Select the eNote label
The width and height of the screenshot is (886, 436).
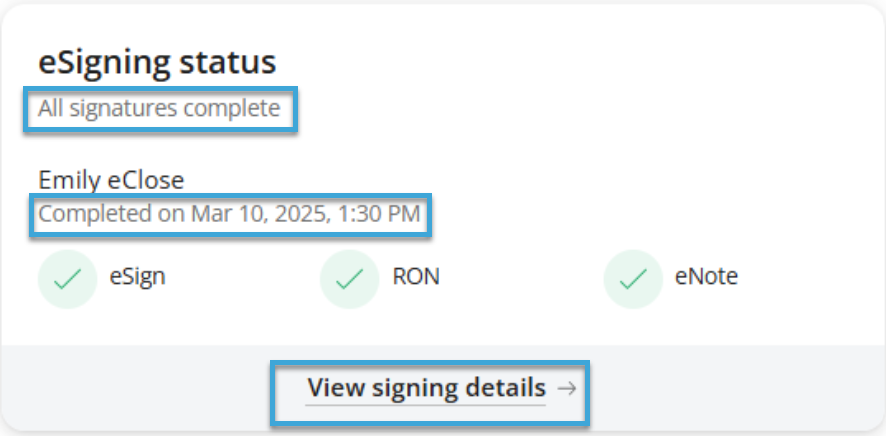point(706,277)
